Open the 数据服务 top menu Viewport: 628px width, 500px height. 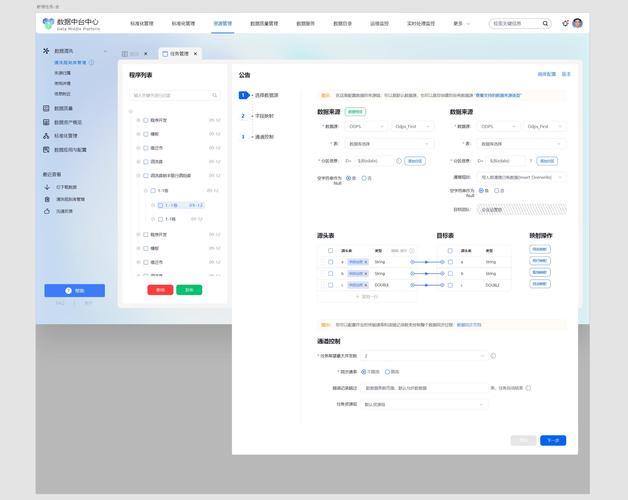click(305, 23)
